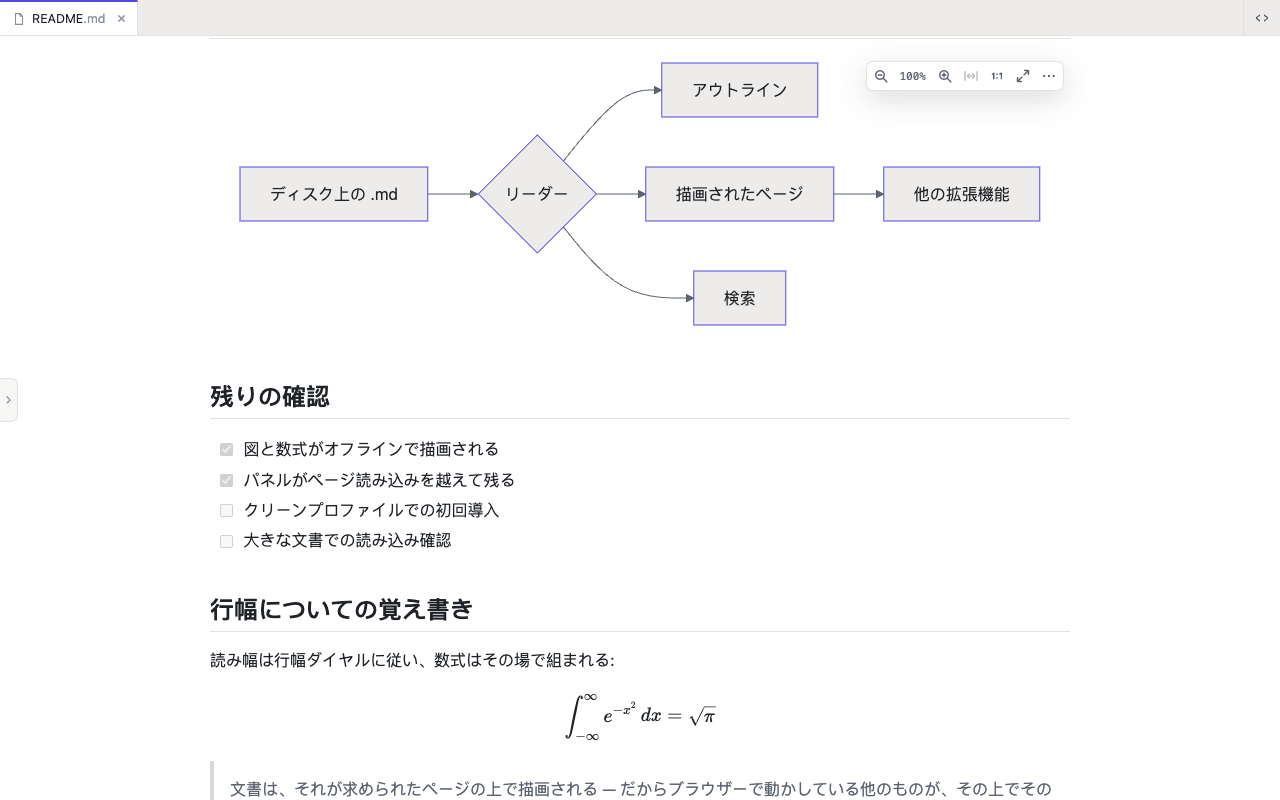This screenshot has width=1280, height=800.
Task: Select the ディスク上の .md node
Action: pos(334,194)
